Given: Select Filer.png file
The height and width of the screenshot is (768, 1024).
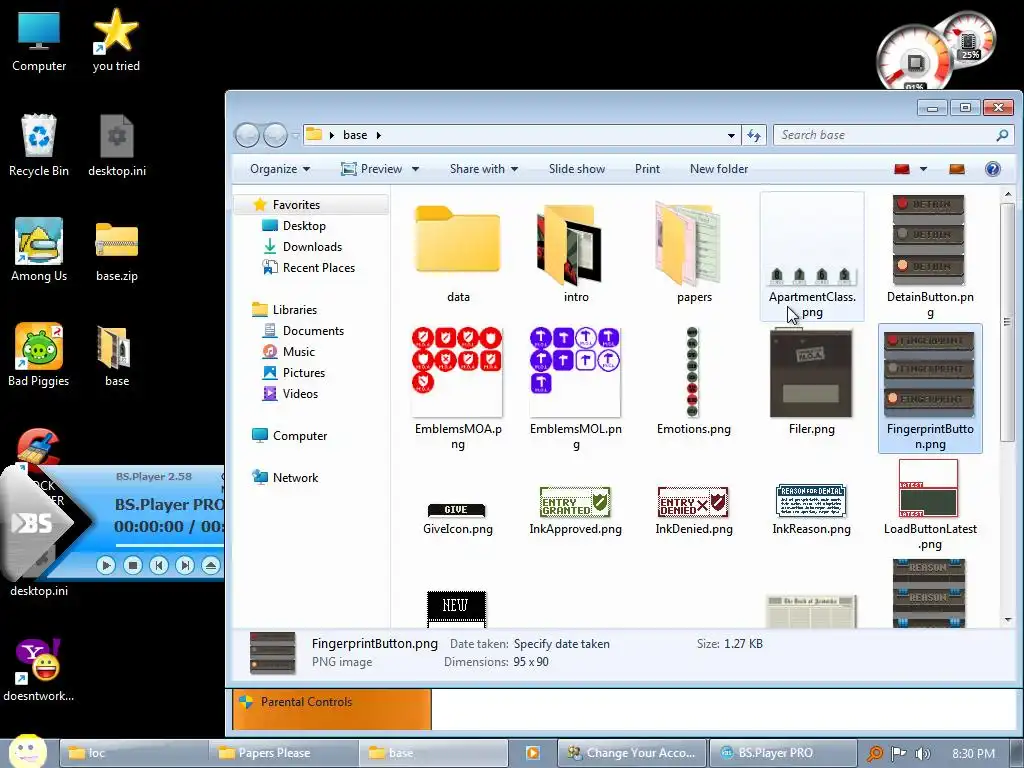Looking at the screenshot, I should point(811,382).
